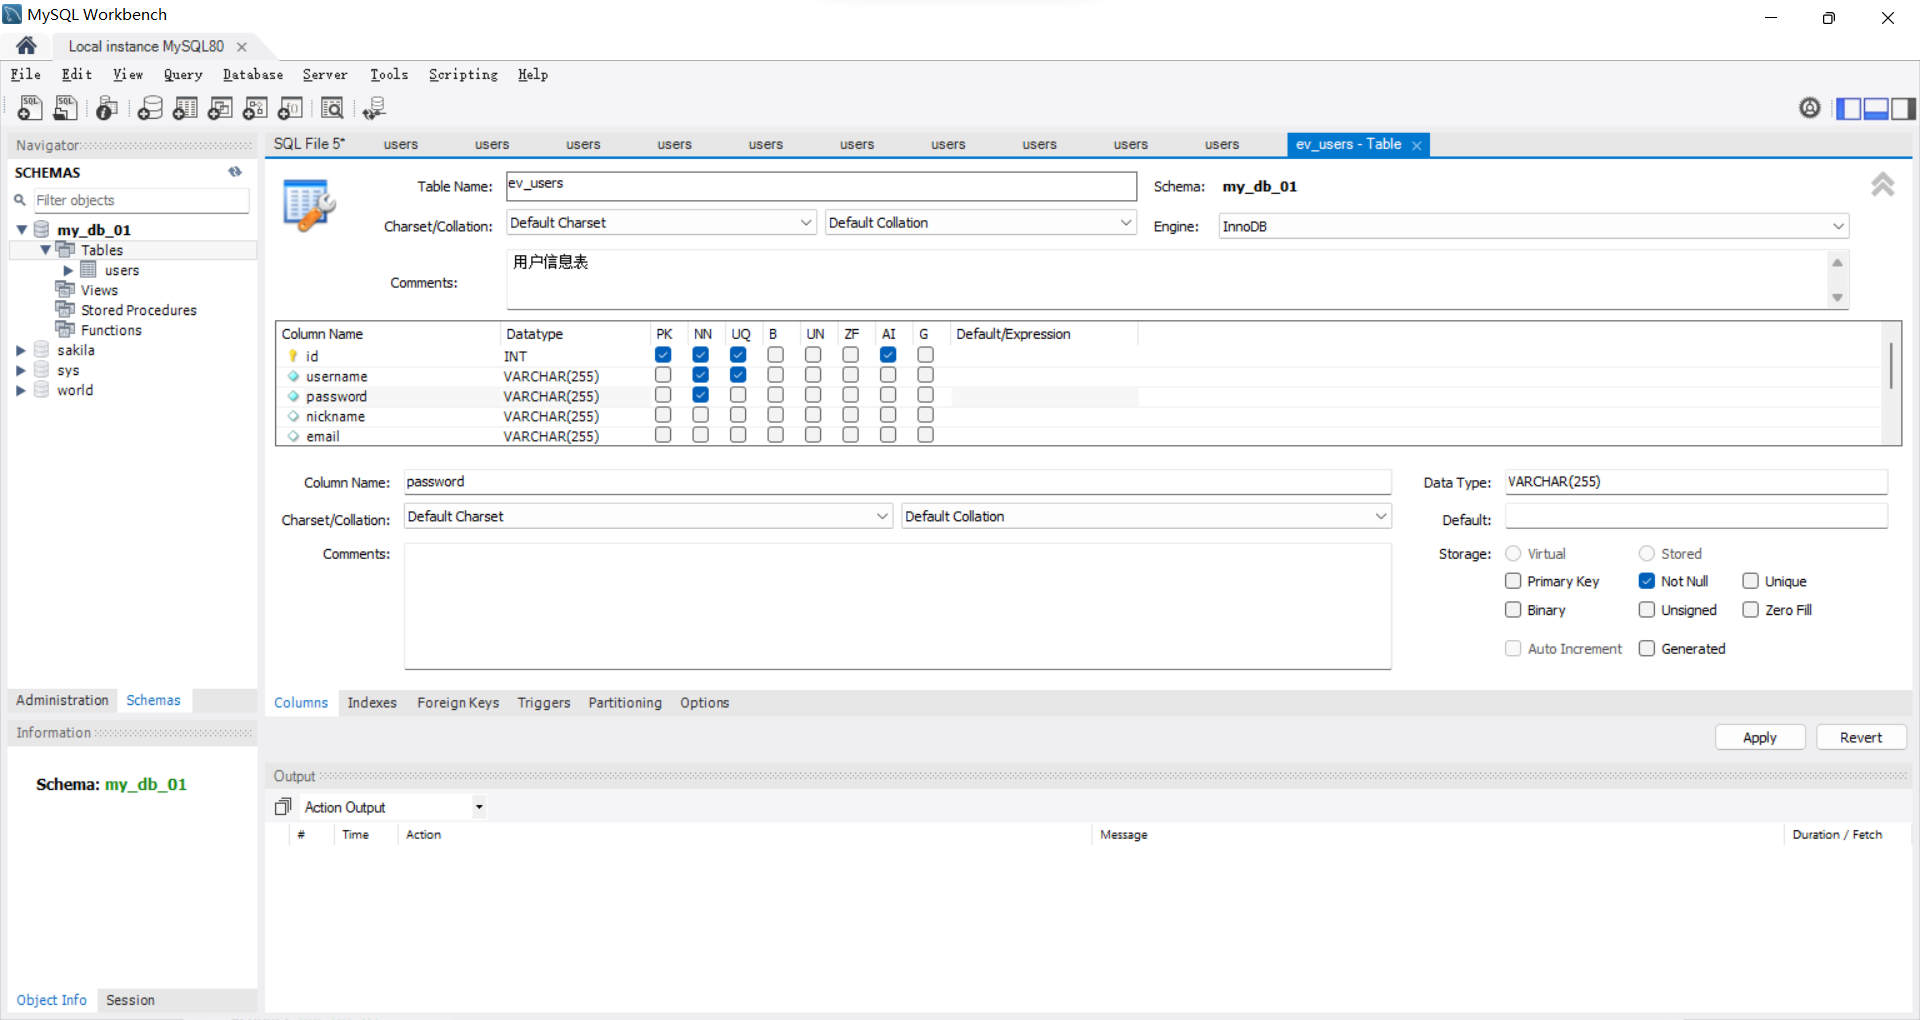1920x1020 pixels.
Task: Go to the home screen icon
Action: tap(27, 46)
